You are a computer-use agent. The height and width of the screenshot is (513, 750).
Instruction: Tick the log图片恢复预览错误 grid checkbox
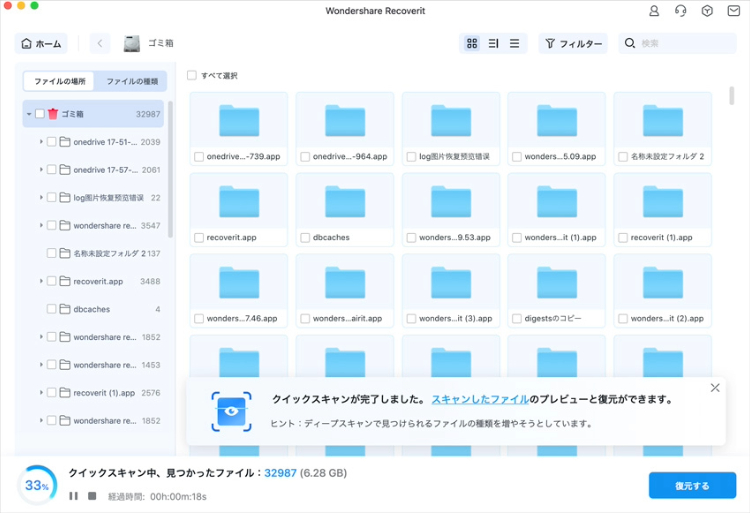(411, 156)
